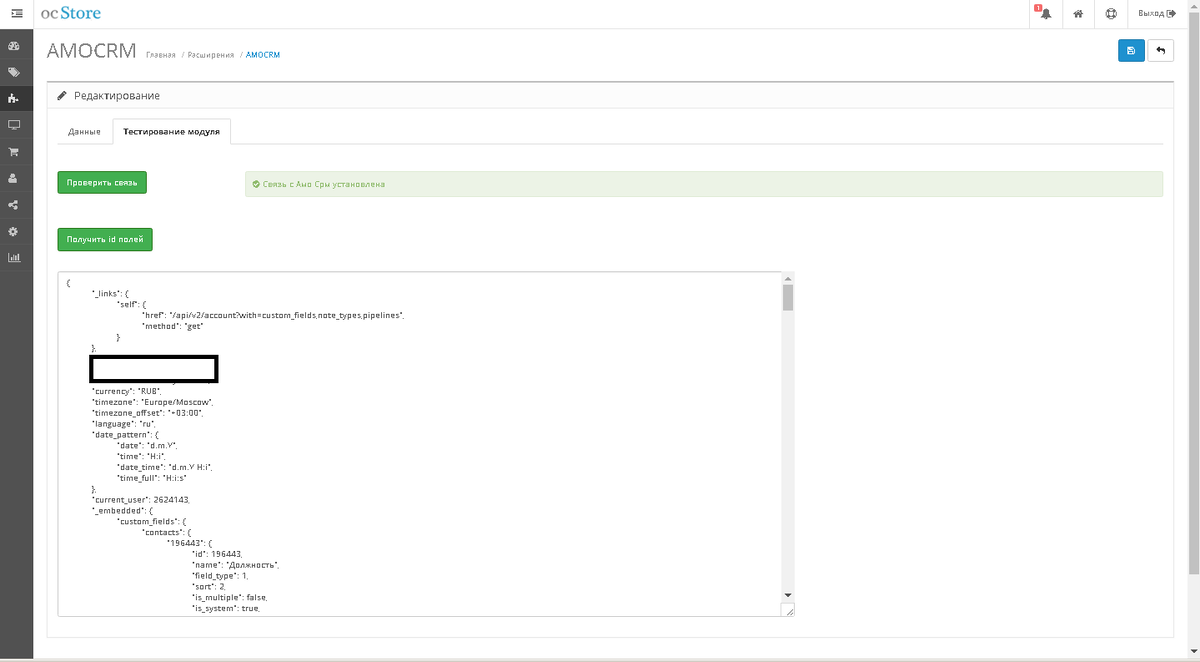Click the back arrow cancel button
The image size is (1200, 662).
(1161, 51)
